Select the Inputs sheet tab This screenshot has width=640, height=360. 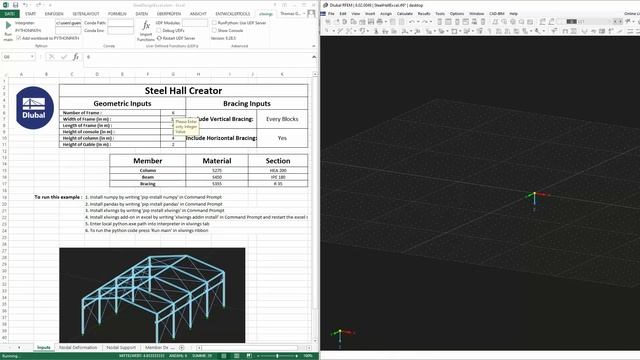tap(44, 347)
